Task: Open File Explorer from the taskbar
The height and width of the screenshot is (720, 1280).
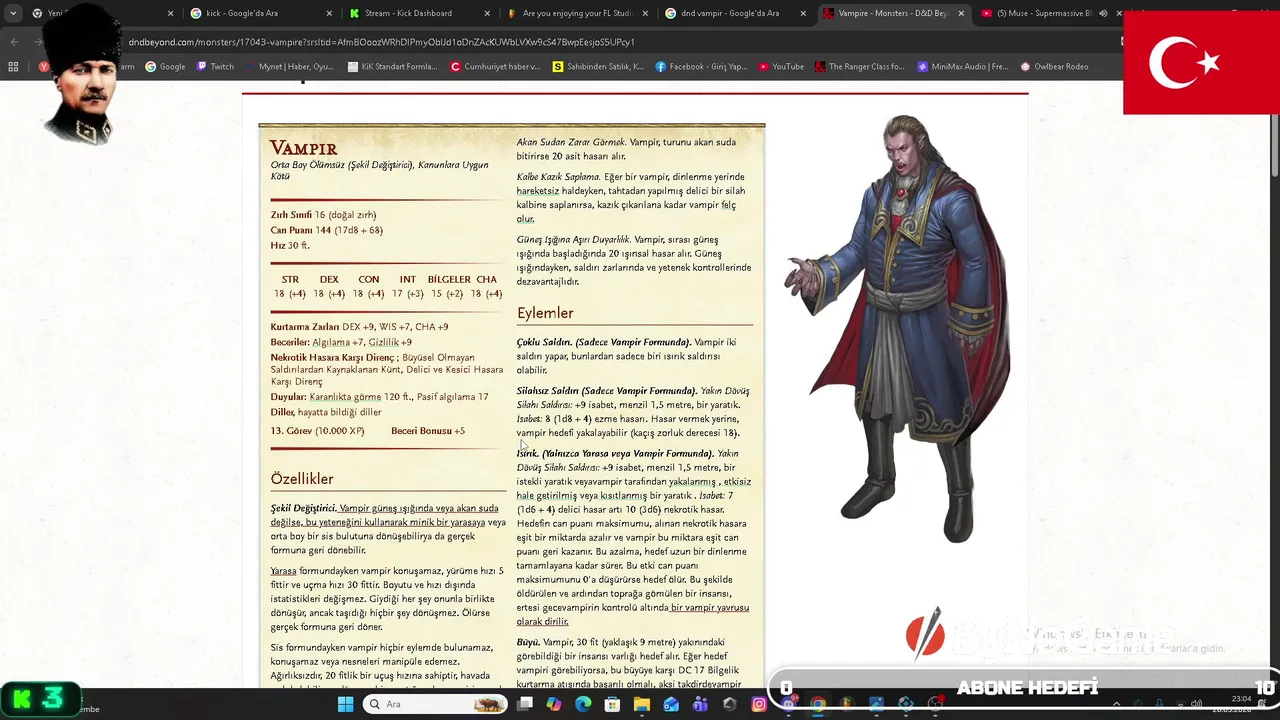Action: point(642,704)
